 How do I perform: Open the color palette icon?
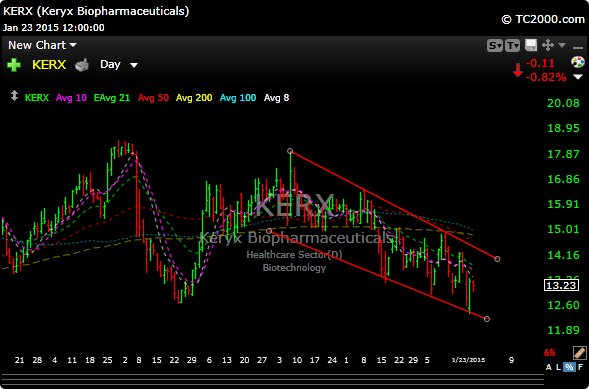point(578,62)
